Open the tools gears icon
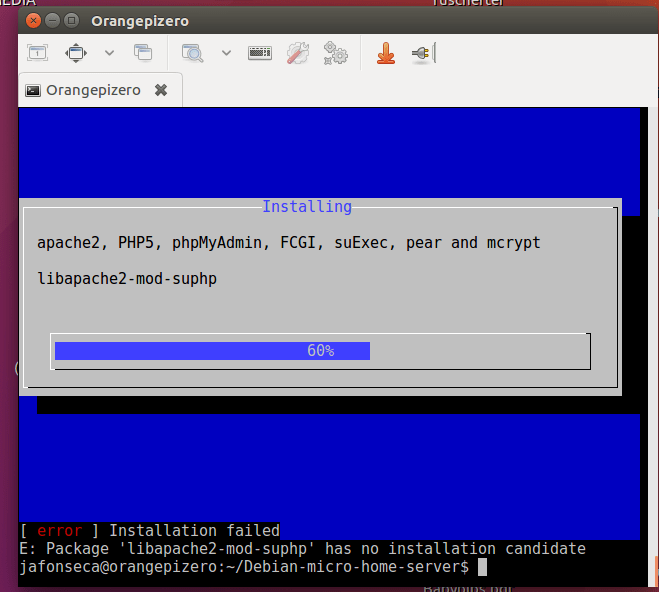 click(335, 53)
